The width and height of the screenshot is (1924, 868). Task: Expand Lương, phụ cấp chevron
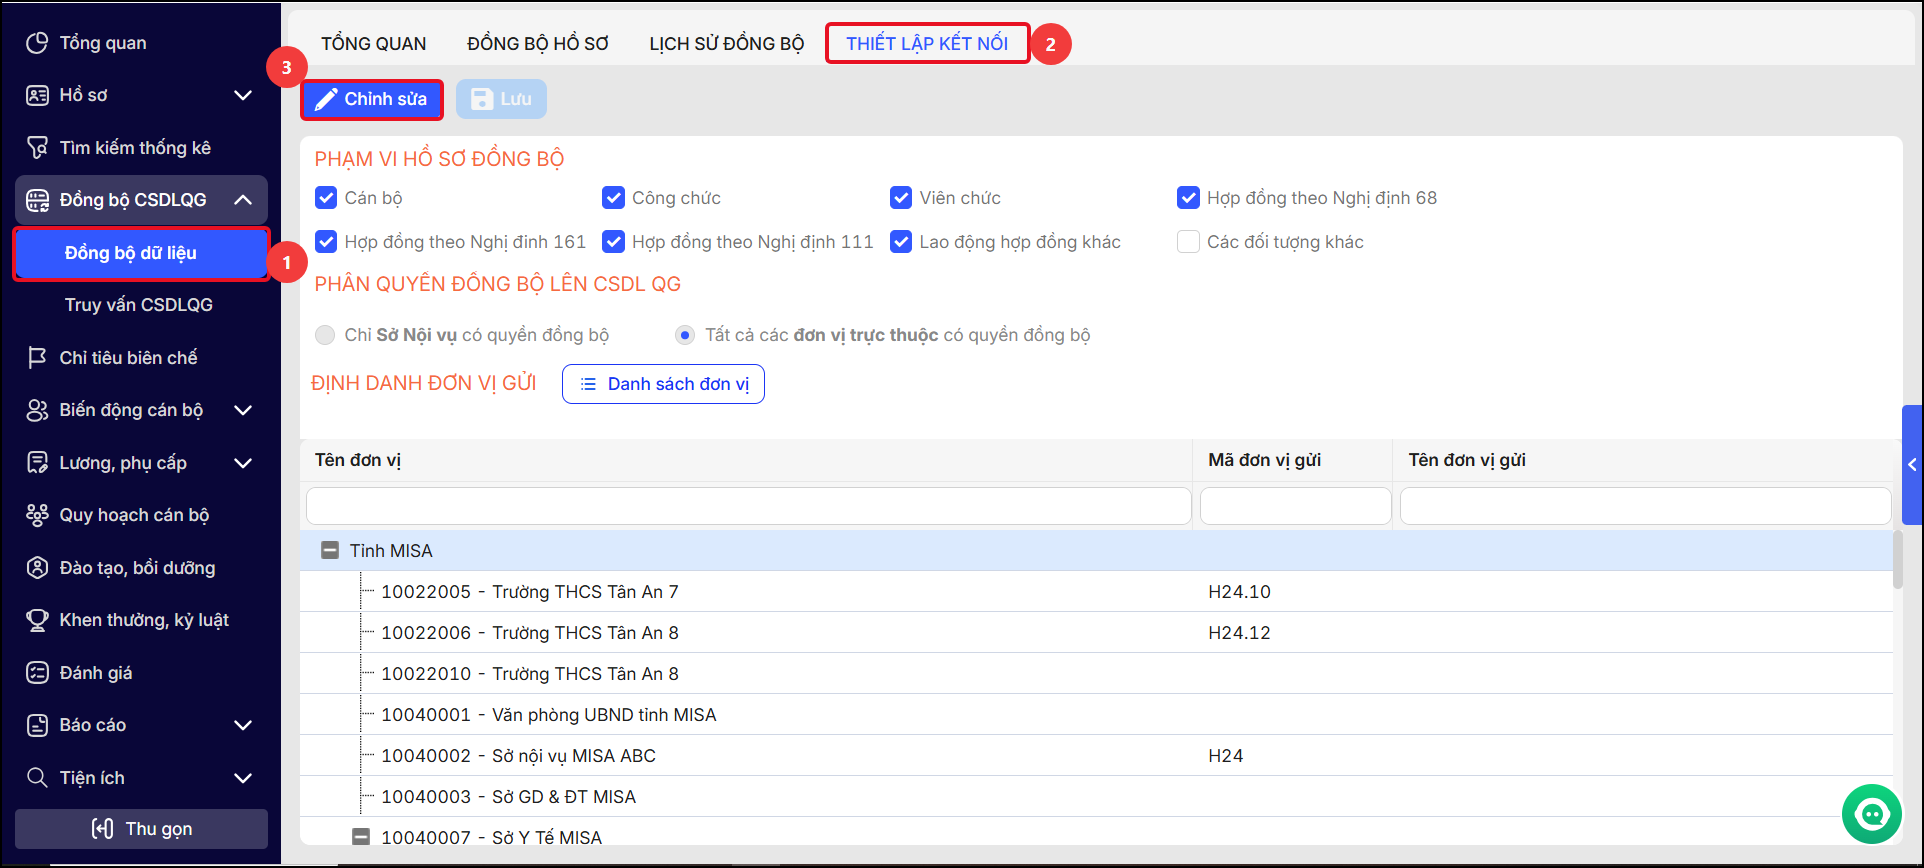(243, 463)
